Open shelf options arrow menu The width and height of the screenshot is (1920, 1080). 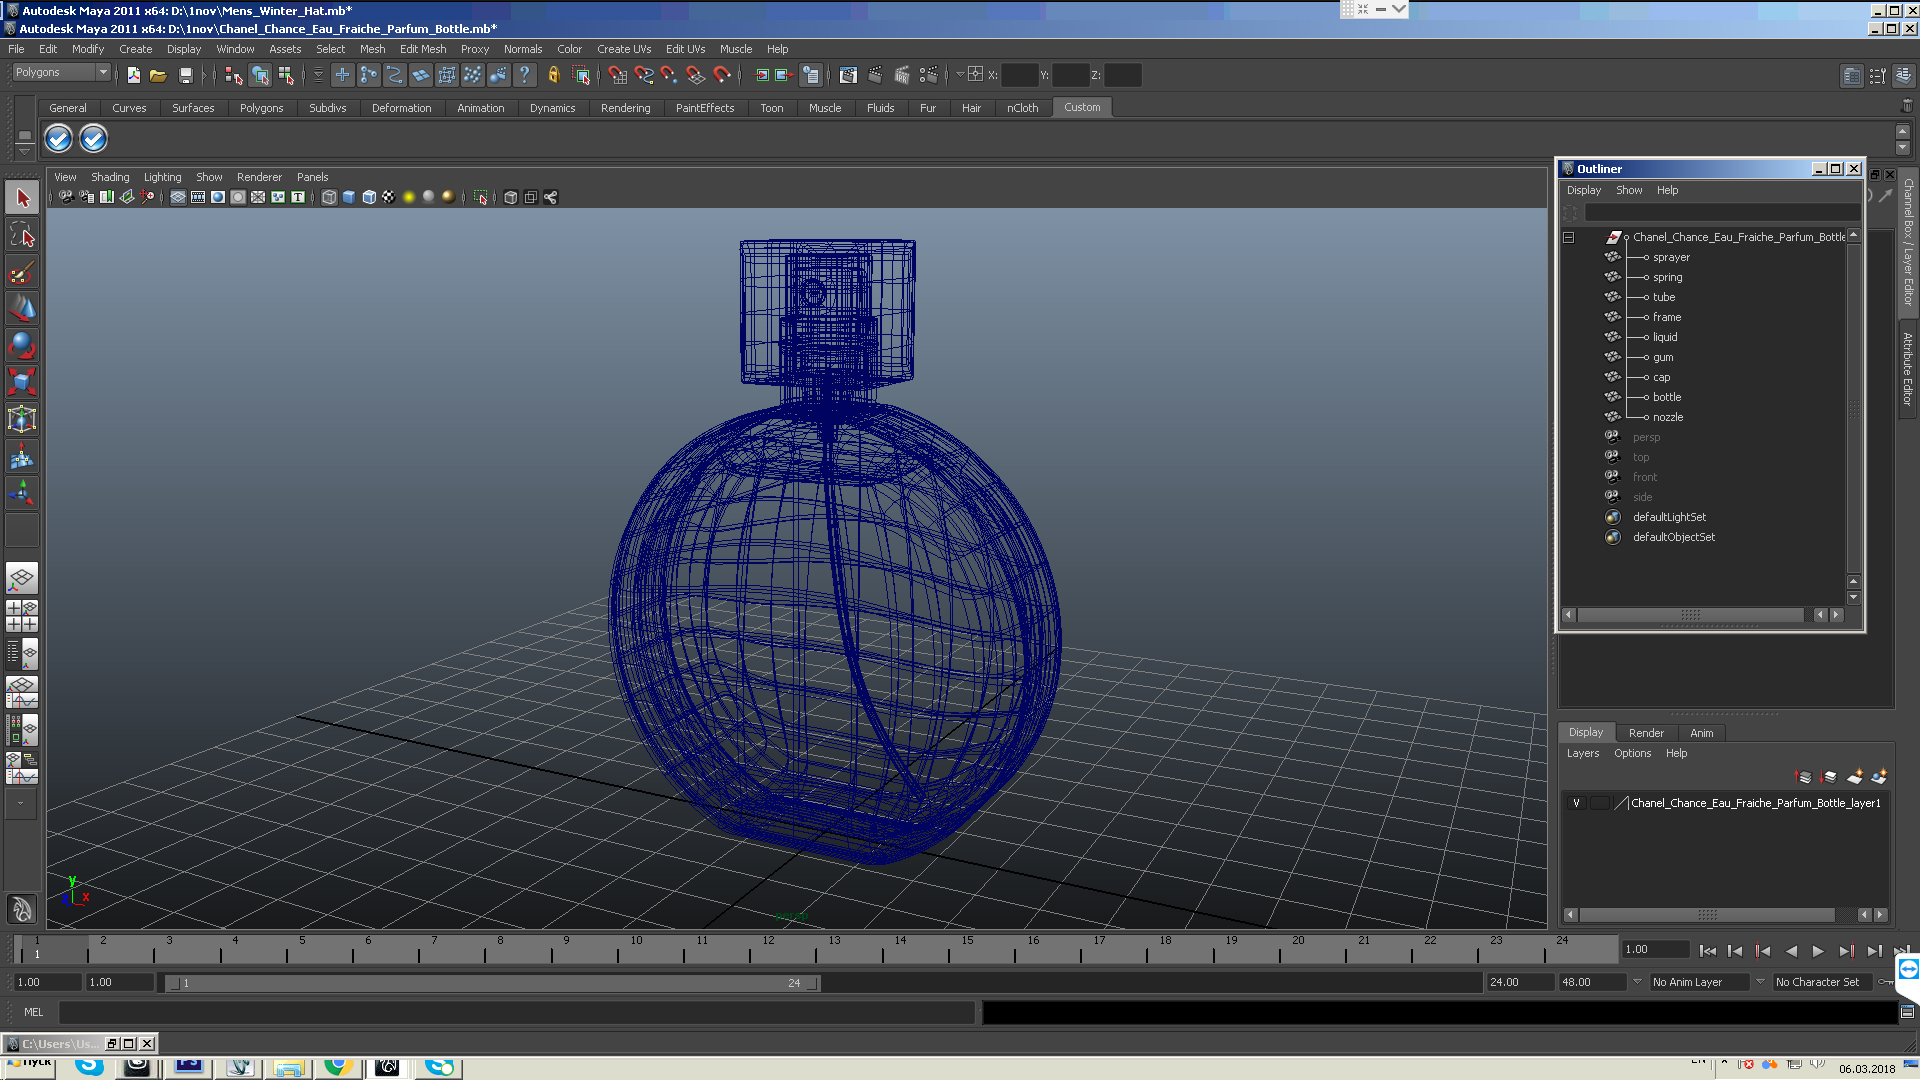[25, 151]
